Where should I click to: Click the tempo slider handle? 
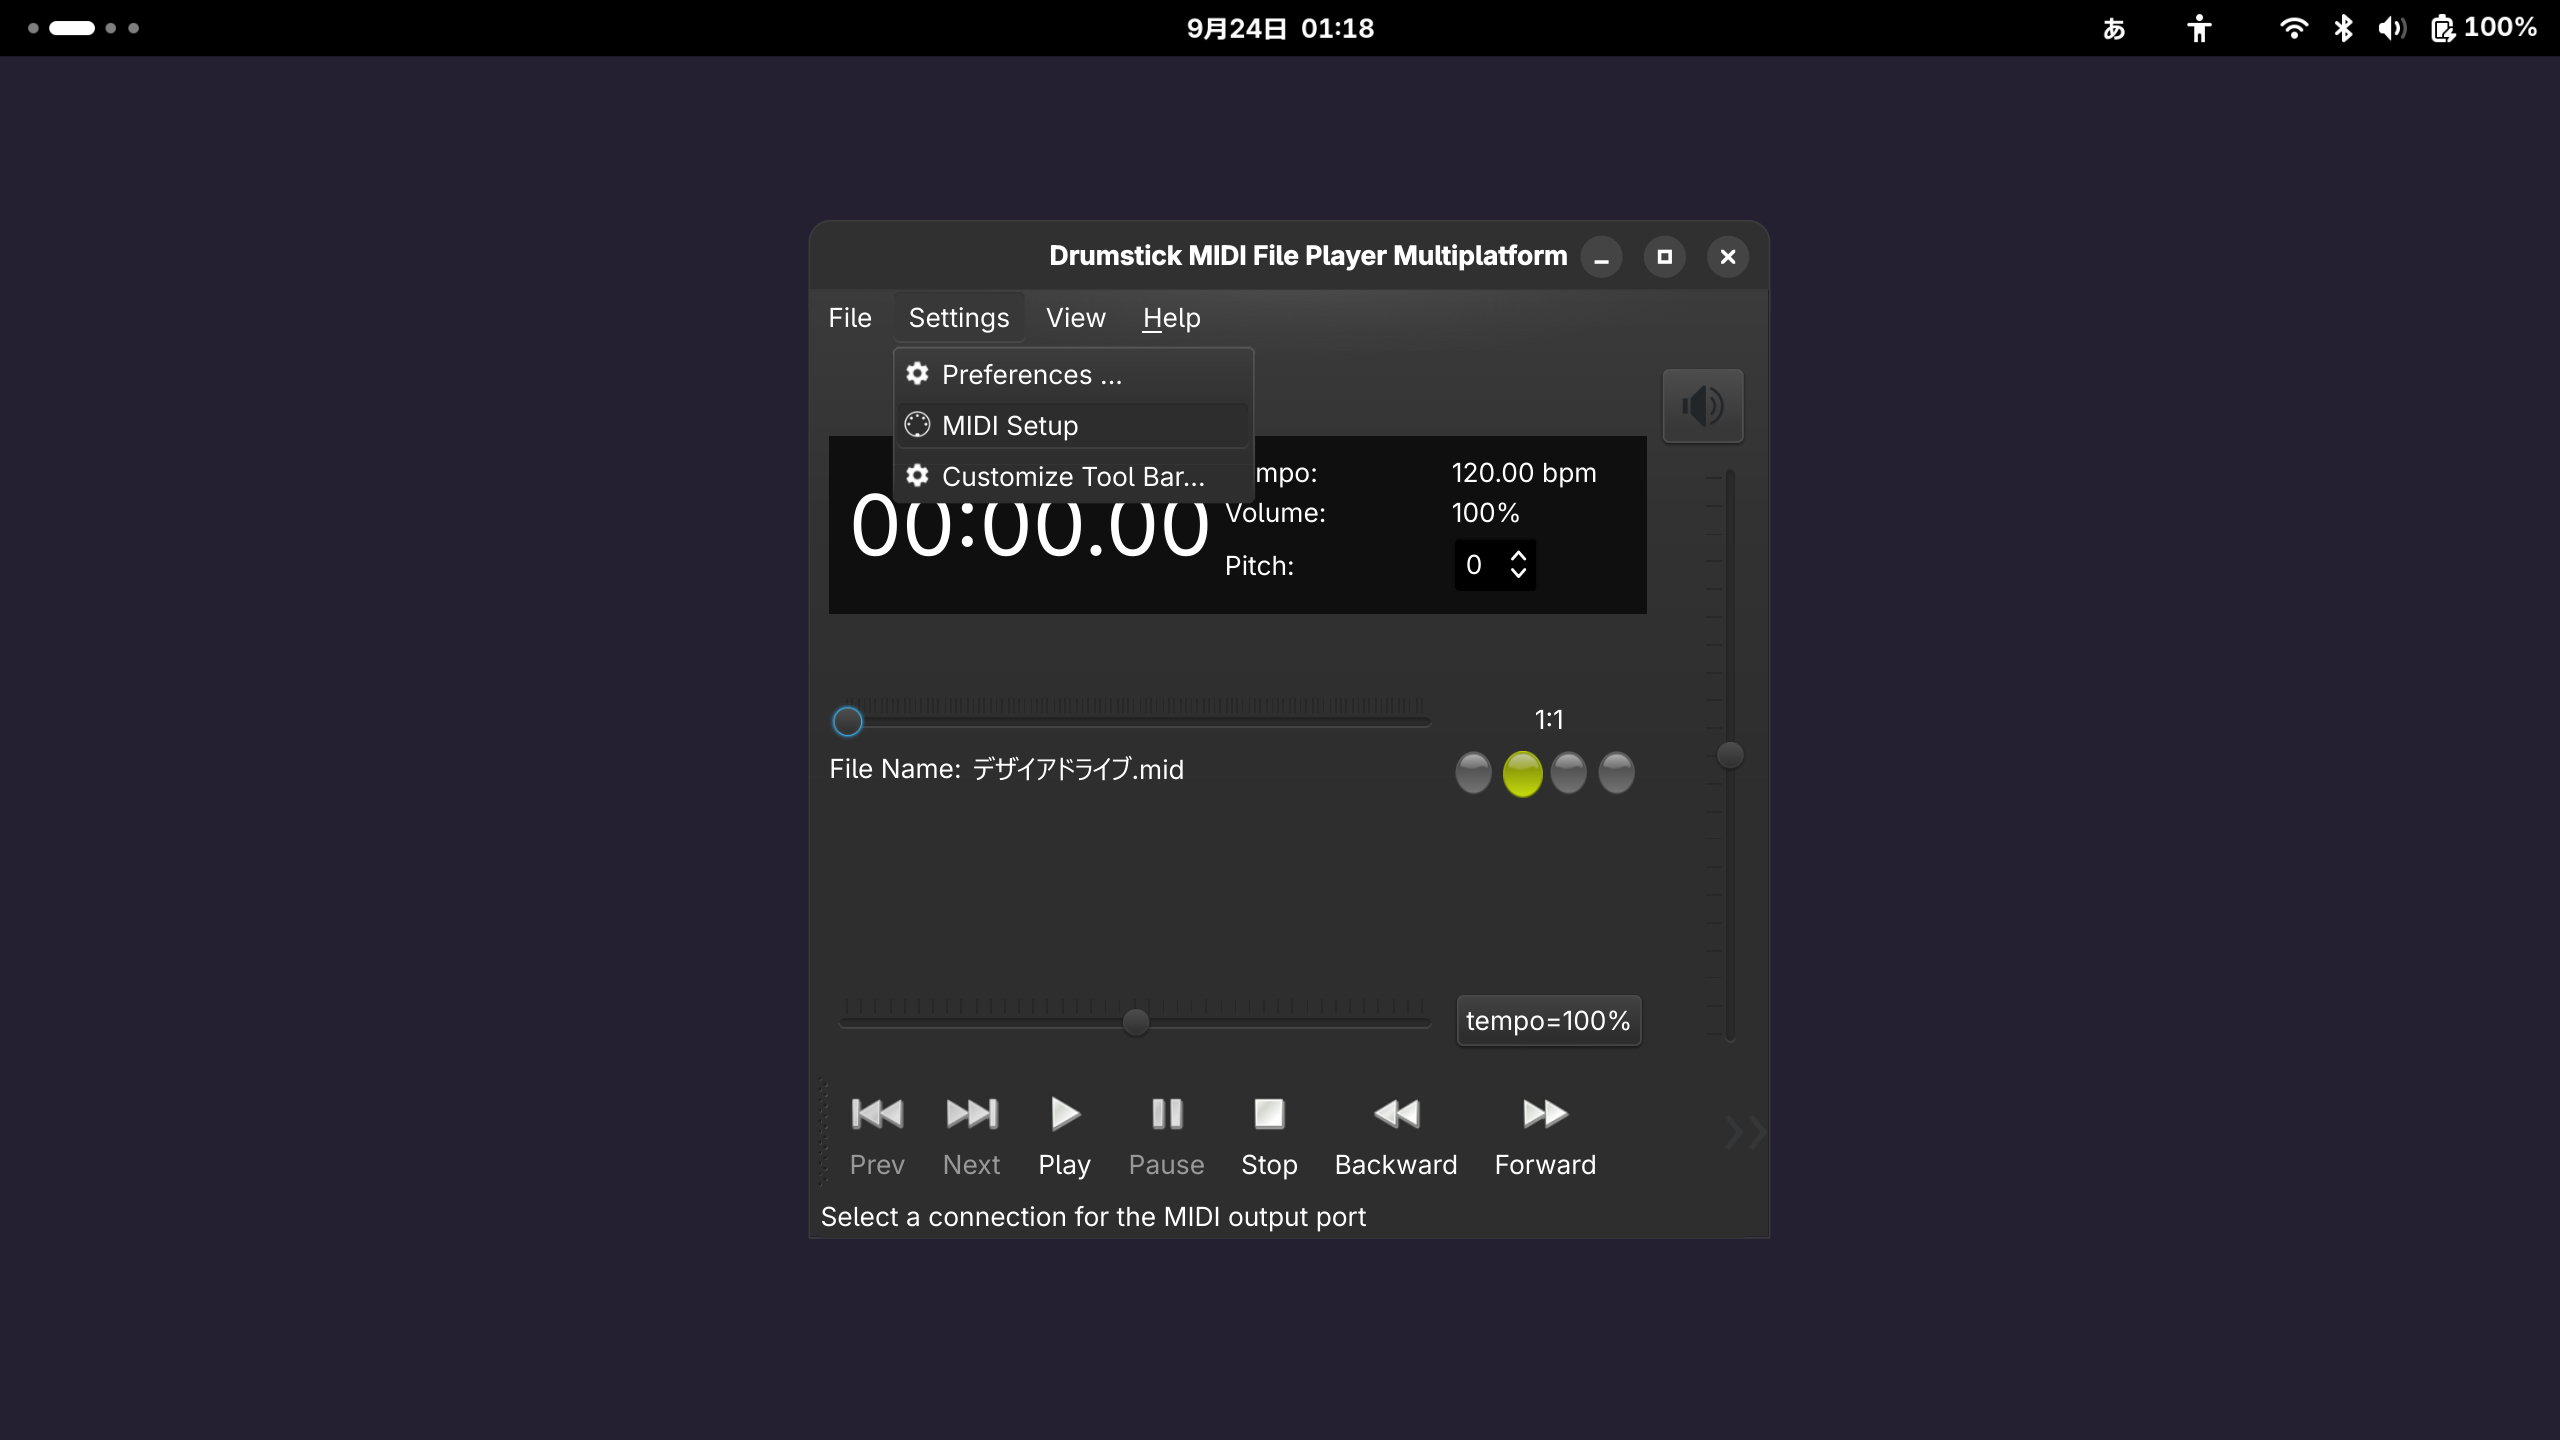(1136, 1022)
